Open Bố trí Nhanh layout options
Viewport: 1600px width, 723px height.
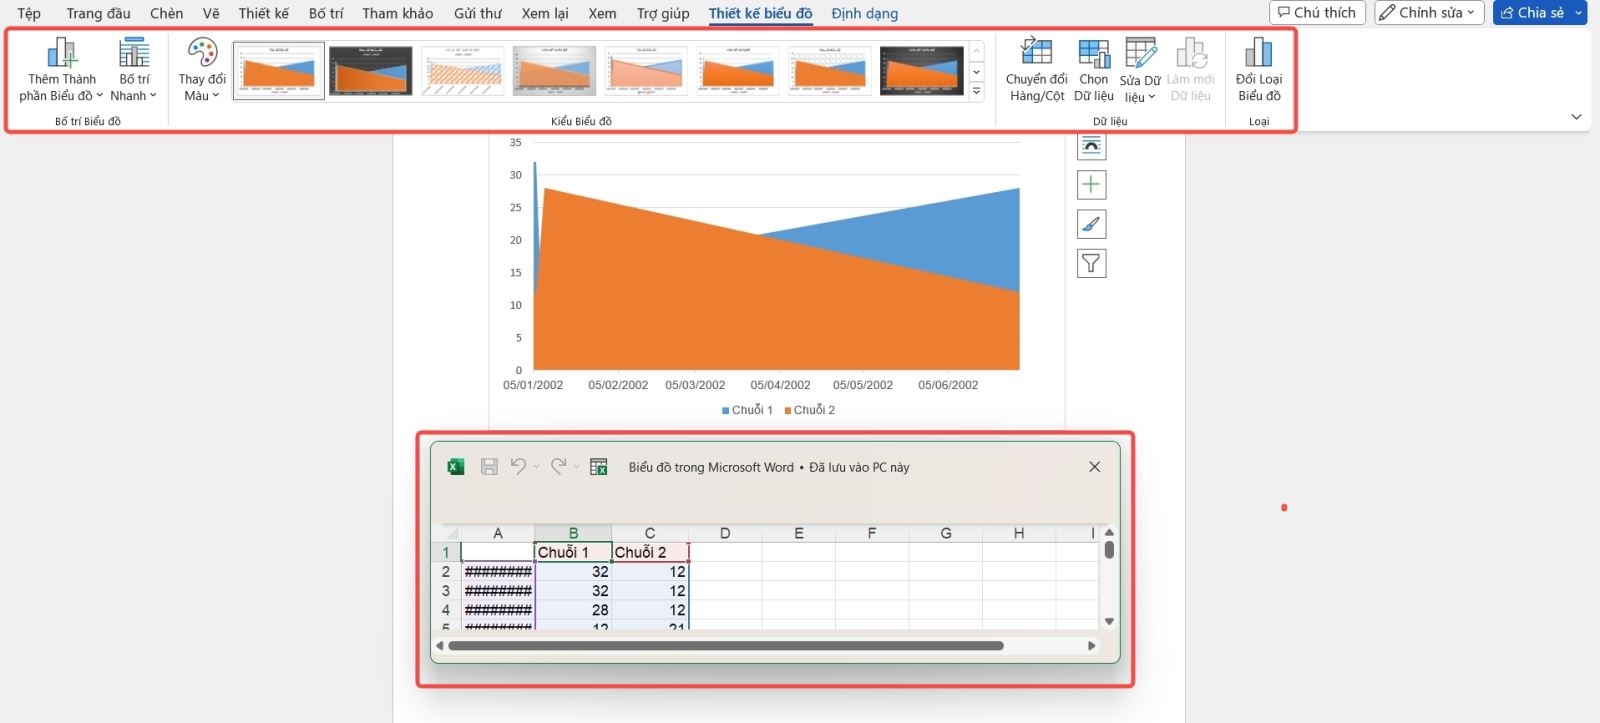(x=134, y=70)
